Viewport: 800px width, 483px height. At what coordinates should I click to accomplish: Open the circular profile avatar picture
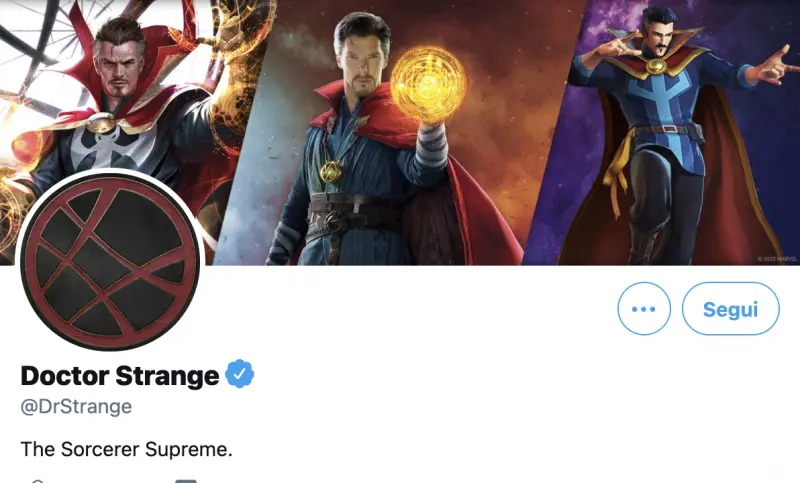(110, 263)
